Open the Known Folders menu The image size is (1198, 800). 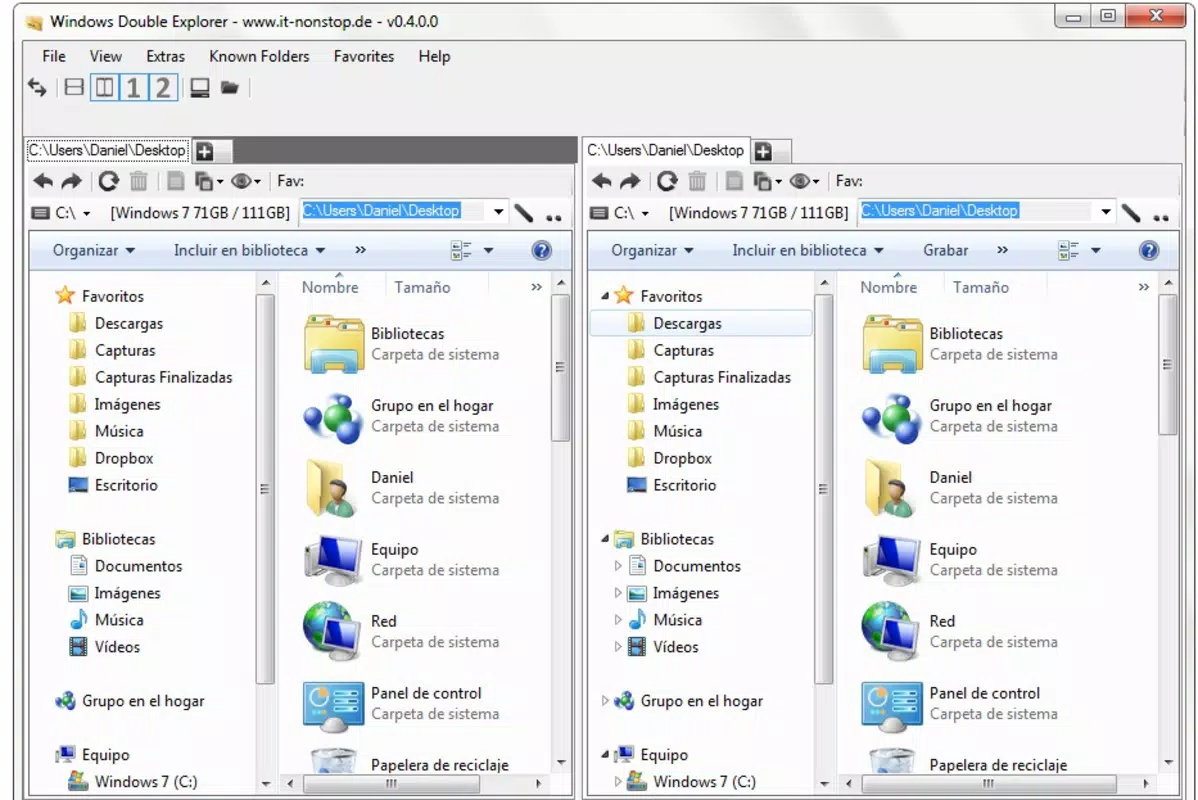259,57
